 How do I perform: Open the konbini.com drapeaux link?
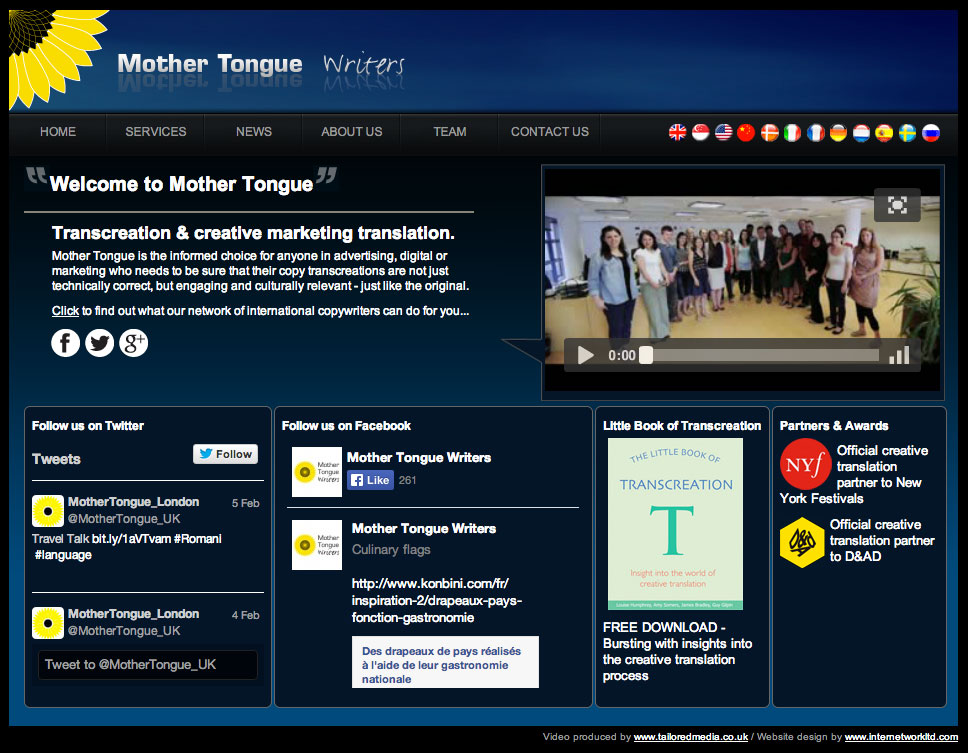pos(436,601)
